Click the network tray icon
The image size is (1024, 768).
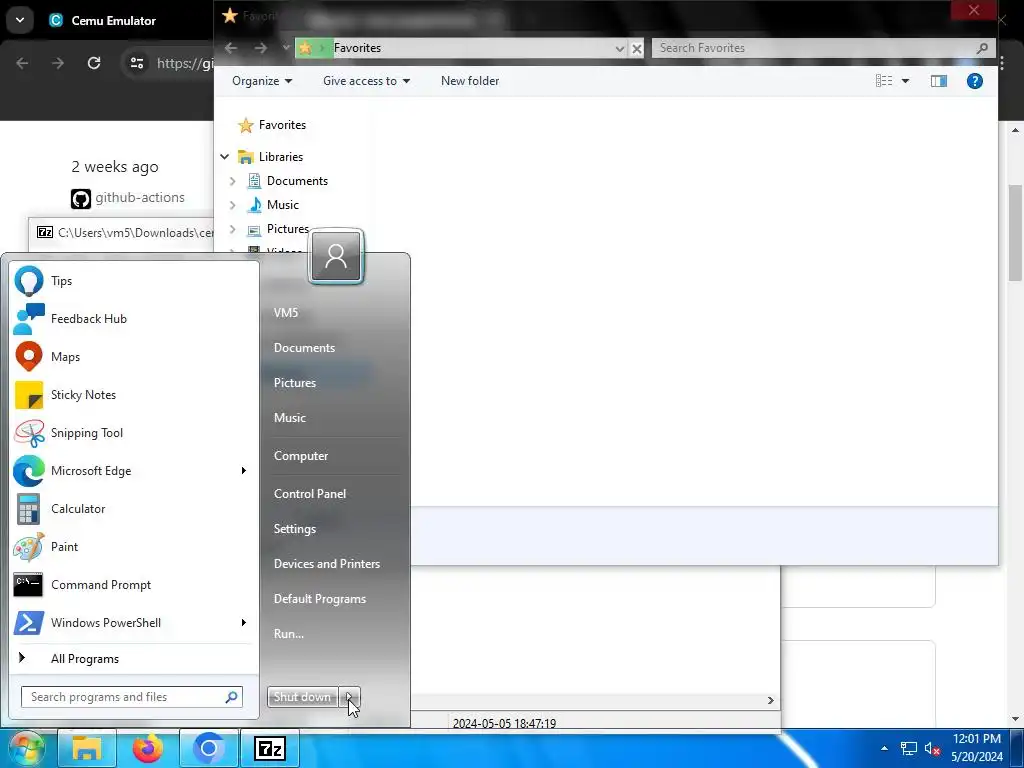click(908, 748)
